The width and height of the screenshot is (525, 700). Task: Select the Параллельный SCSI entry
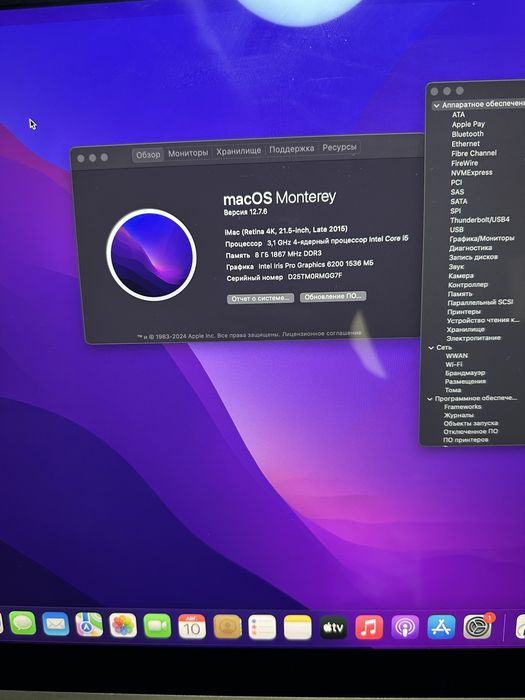tap(480, 303)
